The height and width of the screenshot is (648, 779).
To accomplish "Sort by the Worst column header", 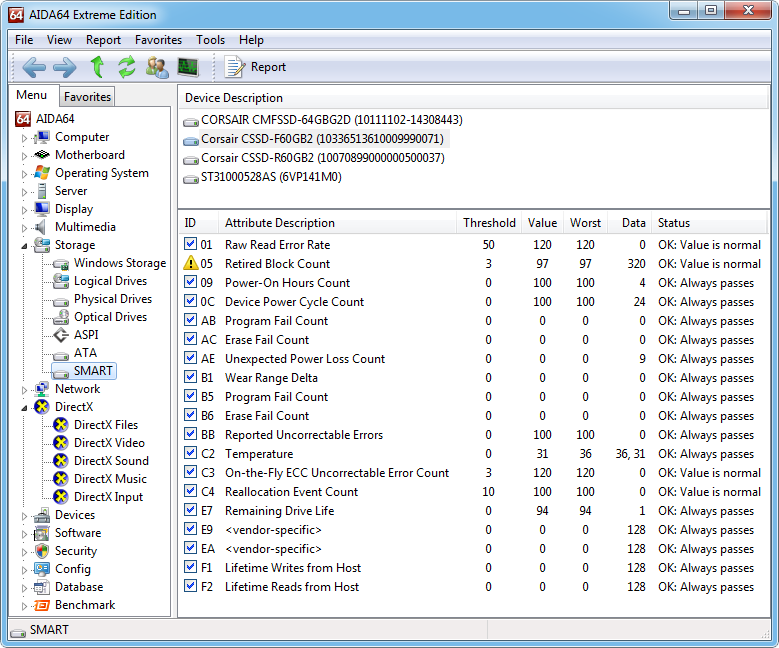I will tap(585, 223).
